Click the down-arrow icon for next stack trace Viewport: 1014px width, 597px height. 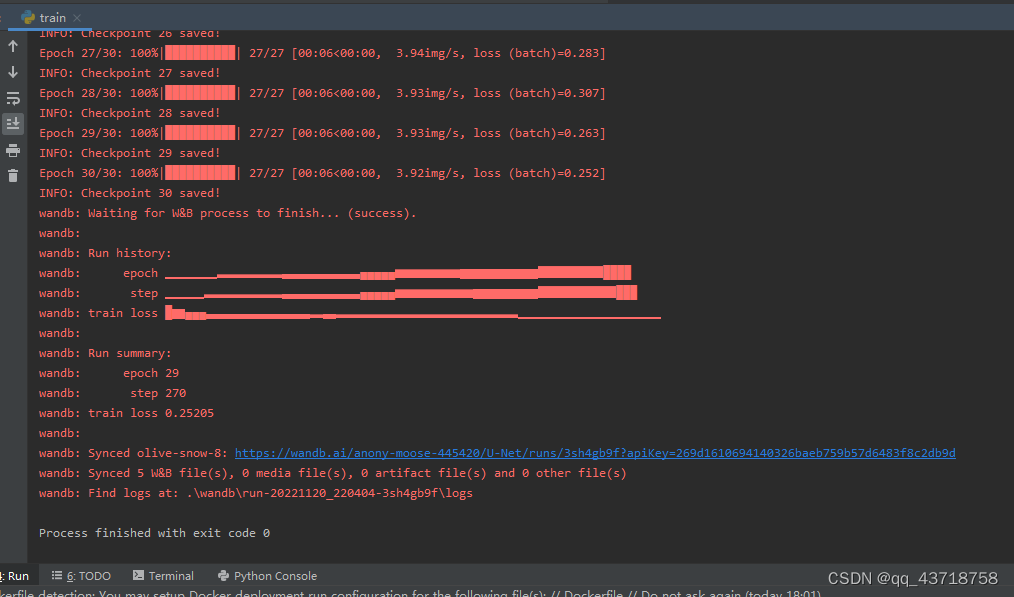click(x=13, y=72)
